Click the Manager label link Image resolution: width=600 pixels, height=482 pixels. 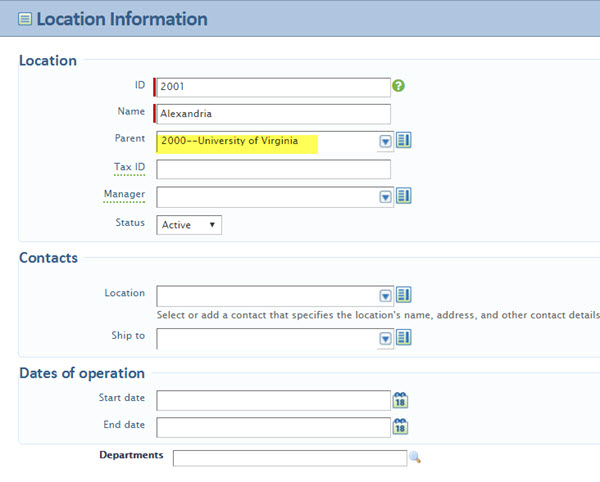tap(124, 194)
